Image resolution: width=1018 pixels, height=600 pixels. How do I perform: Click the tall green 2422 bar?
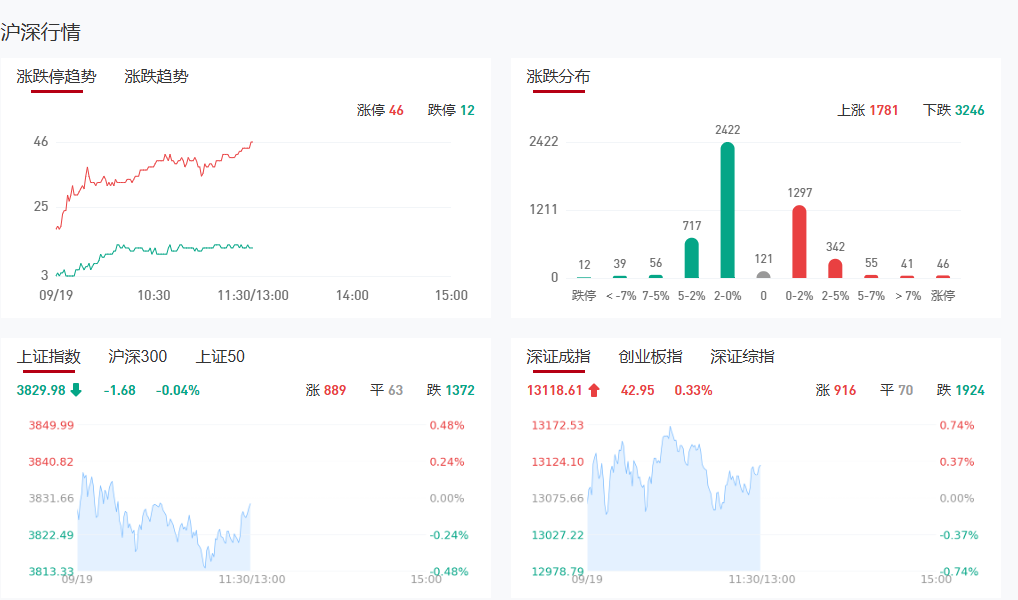[x=727, y=210]
